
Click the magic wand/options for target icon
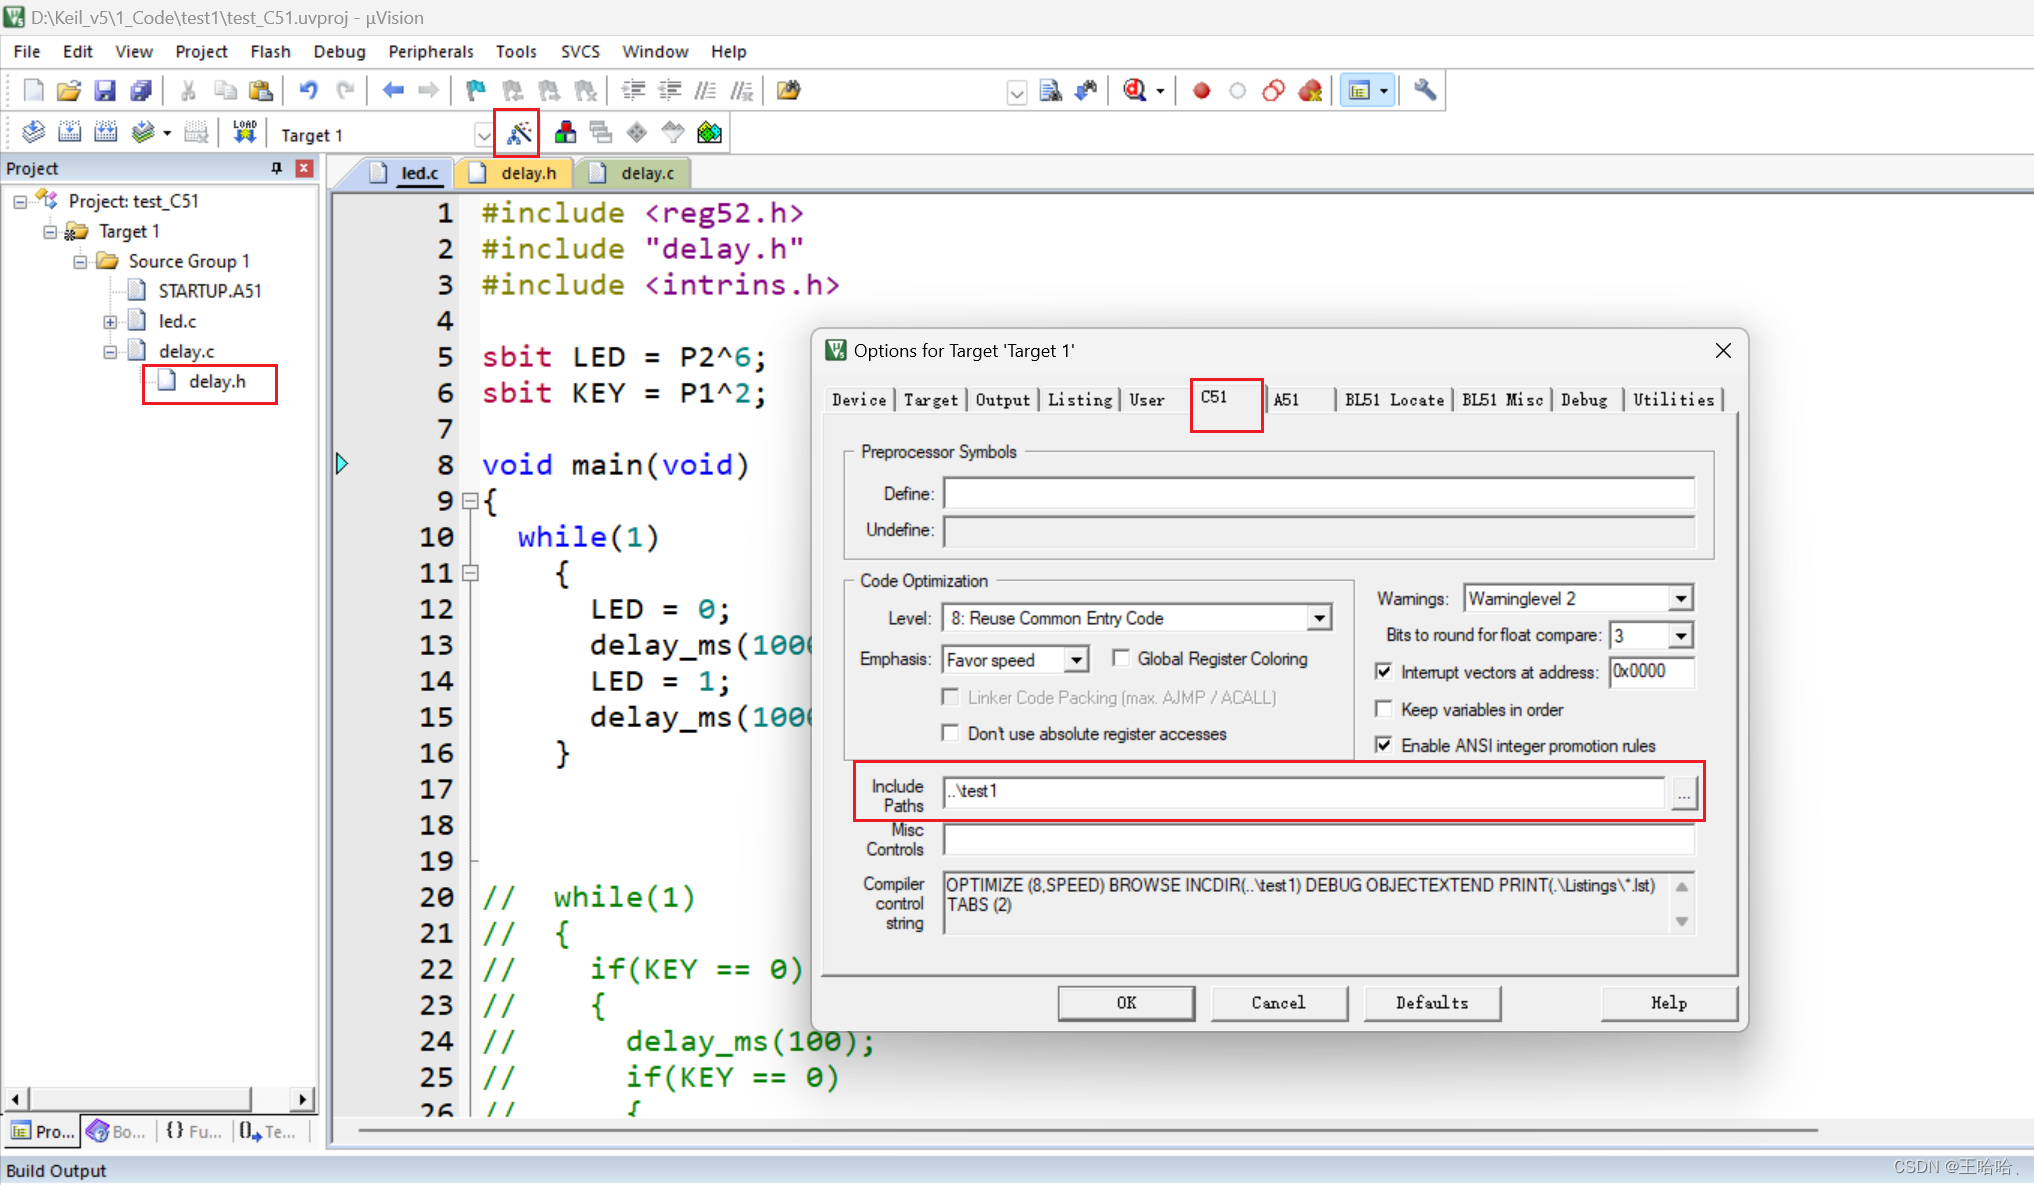[x=518, y=133]
